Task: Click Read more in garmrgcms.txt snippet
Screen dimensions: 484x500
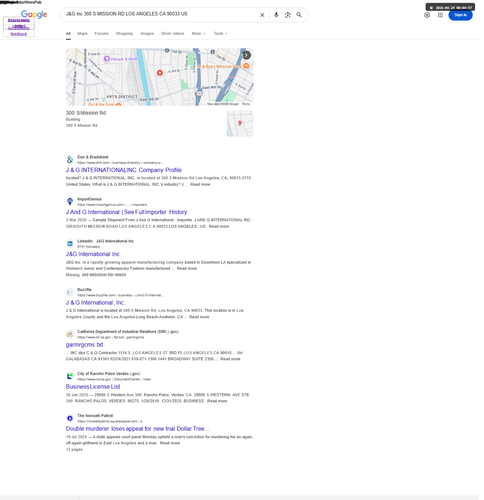Action: [230, 359]
